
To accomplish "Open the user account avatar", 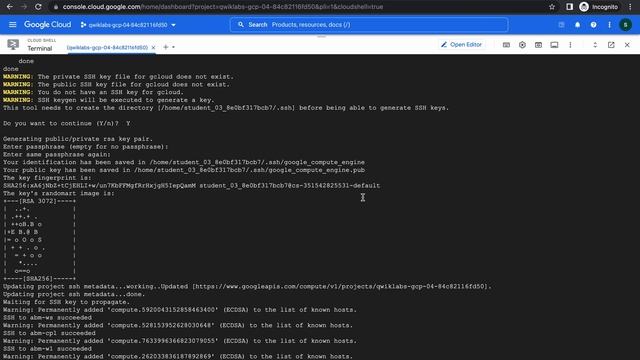I will pos(625,25).
